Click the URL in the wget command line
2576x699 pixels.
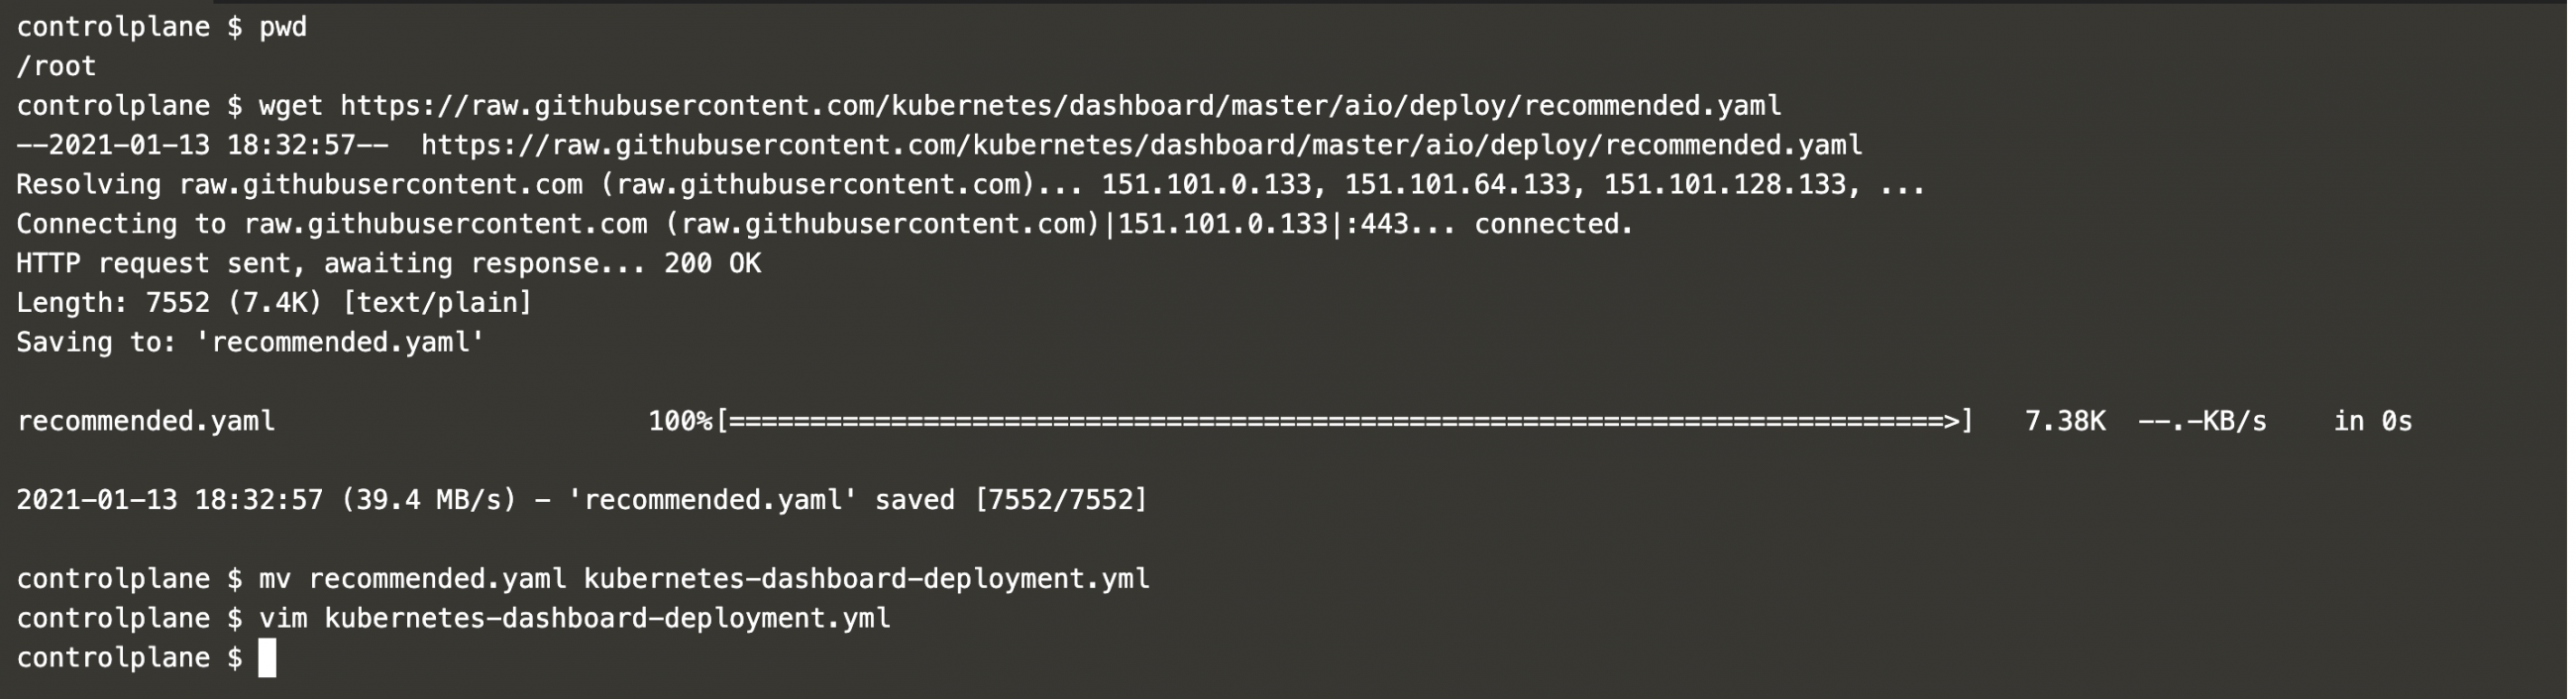click(1060, 106)
